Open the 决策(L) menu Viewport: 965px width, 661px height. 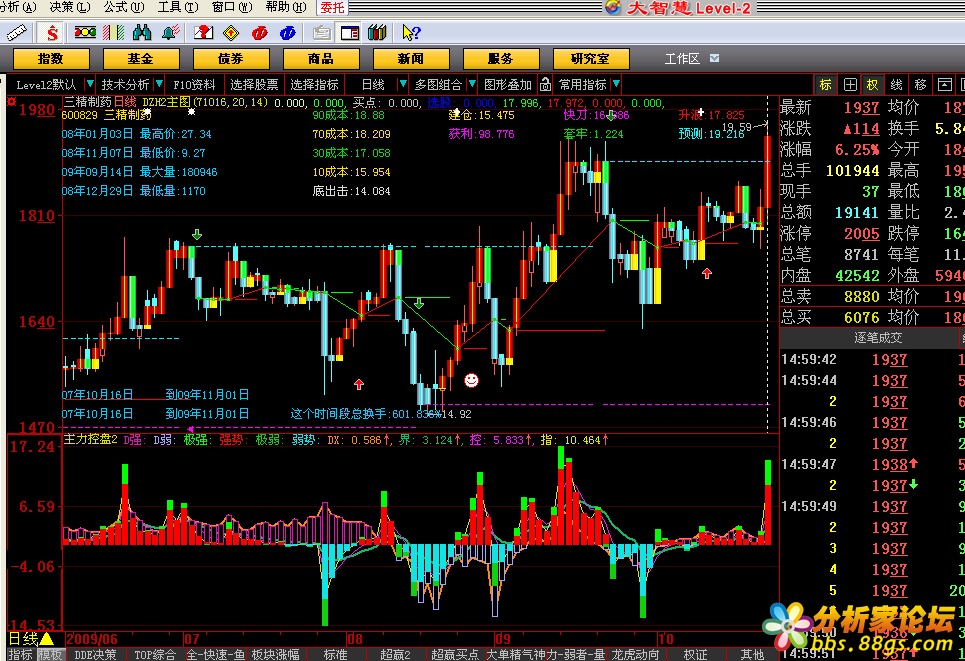pos(70,7)
